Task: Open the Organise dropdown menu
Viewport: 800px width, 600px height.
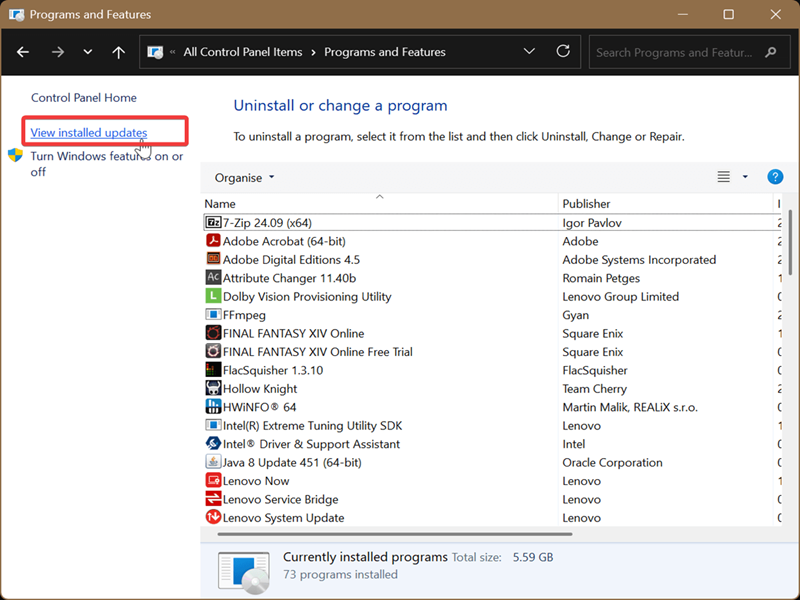Action: click(244, 178)
